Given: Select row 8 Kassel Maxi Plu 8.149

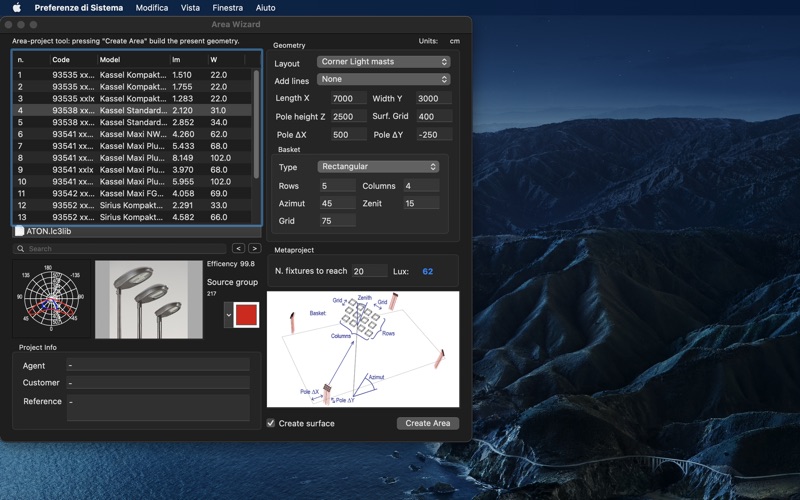Looking at the screenshot, I should click(133, 158).
